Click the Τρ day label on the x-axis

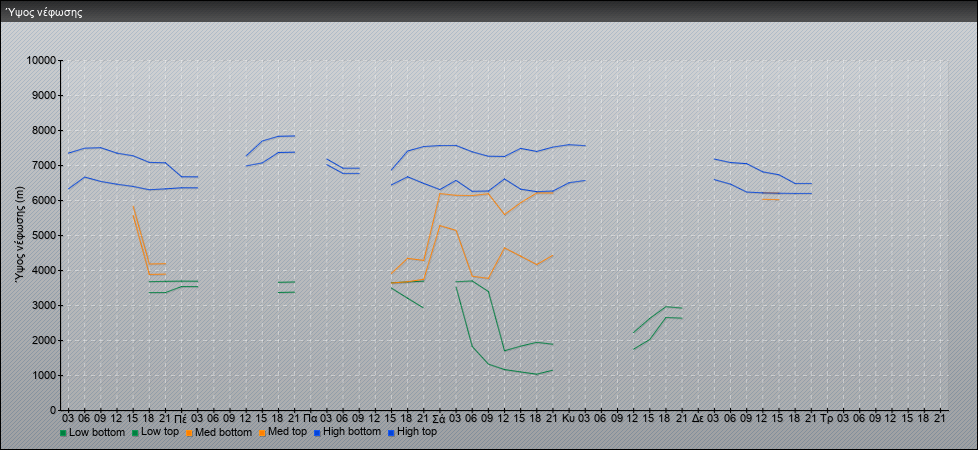[827, 418]
